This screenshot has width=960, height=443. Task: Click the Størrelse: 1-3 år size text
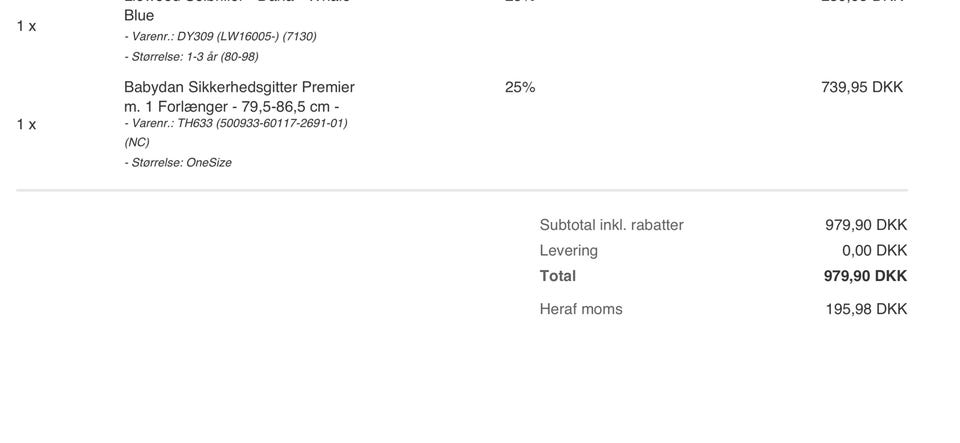(x=192, y=57)
